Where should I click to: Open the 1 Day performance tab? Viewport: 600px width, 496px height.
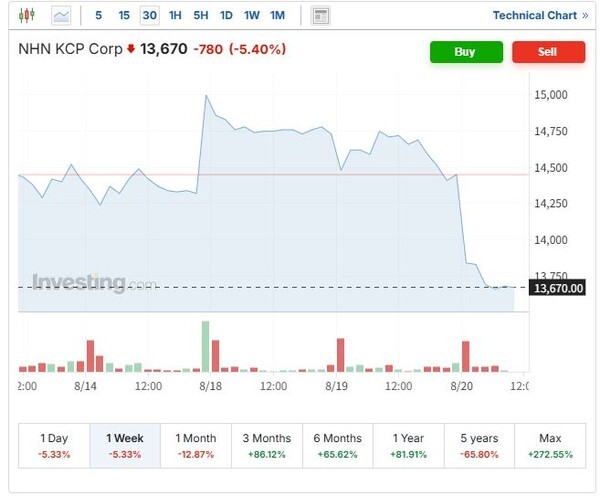54,446
